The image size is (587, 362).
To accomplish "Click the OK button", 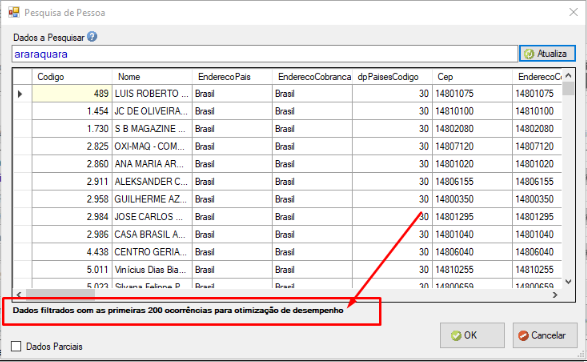I will click(472, 335).
